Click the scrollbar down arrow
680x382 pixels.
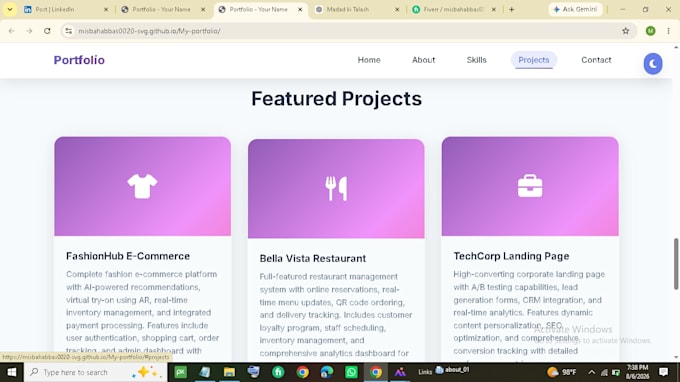(x=676, y=357)
